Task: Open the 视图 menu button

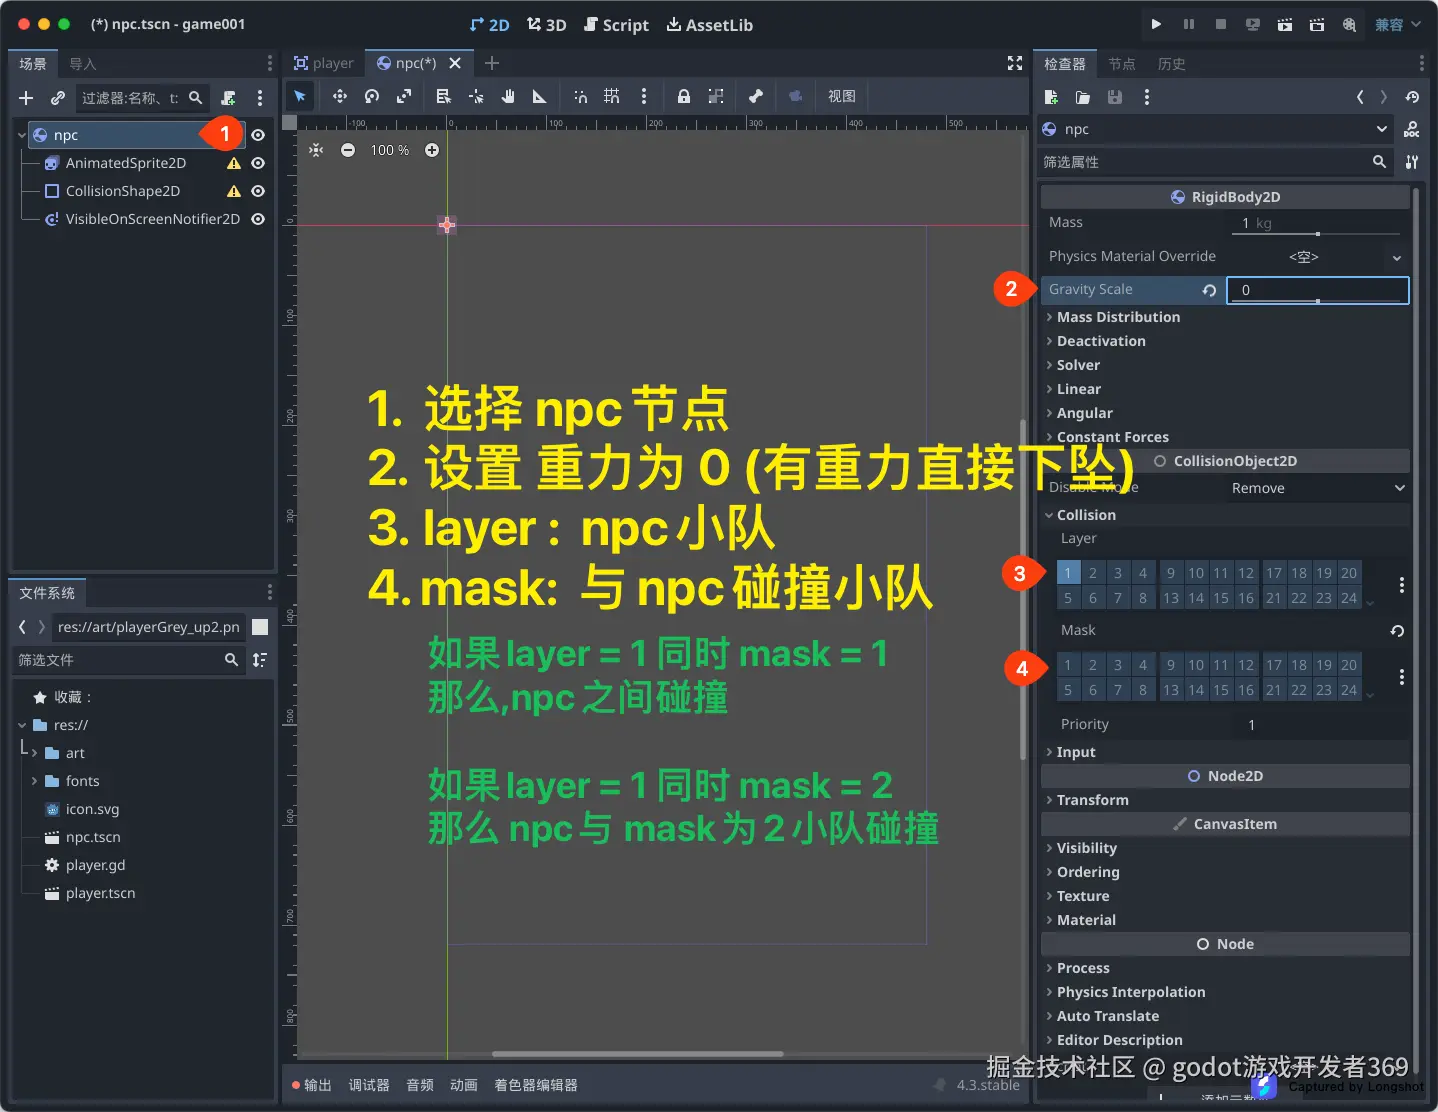Action: (842, 96)
